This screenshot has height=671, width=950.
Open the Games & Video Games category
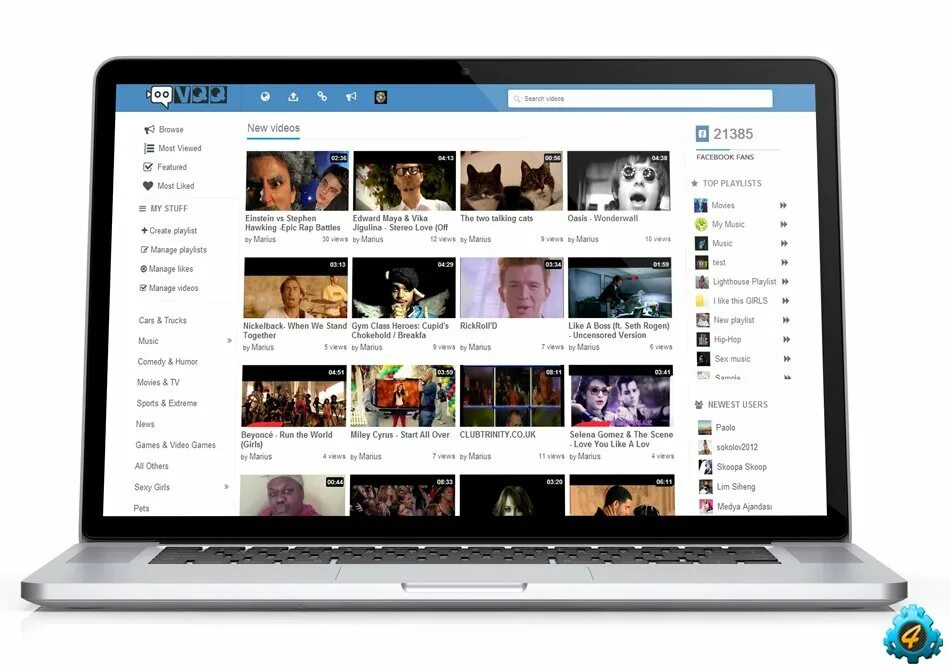[175, 445]
